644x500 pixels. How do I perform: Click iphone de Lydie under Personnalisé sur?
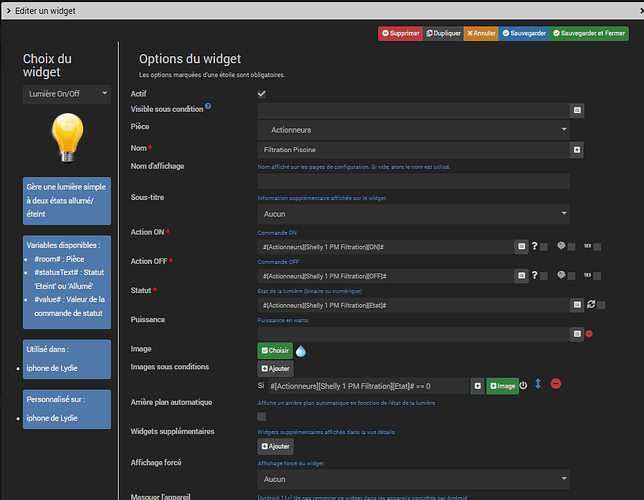click(52, 418)
